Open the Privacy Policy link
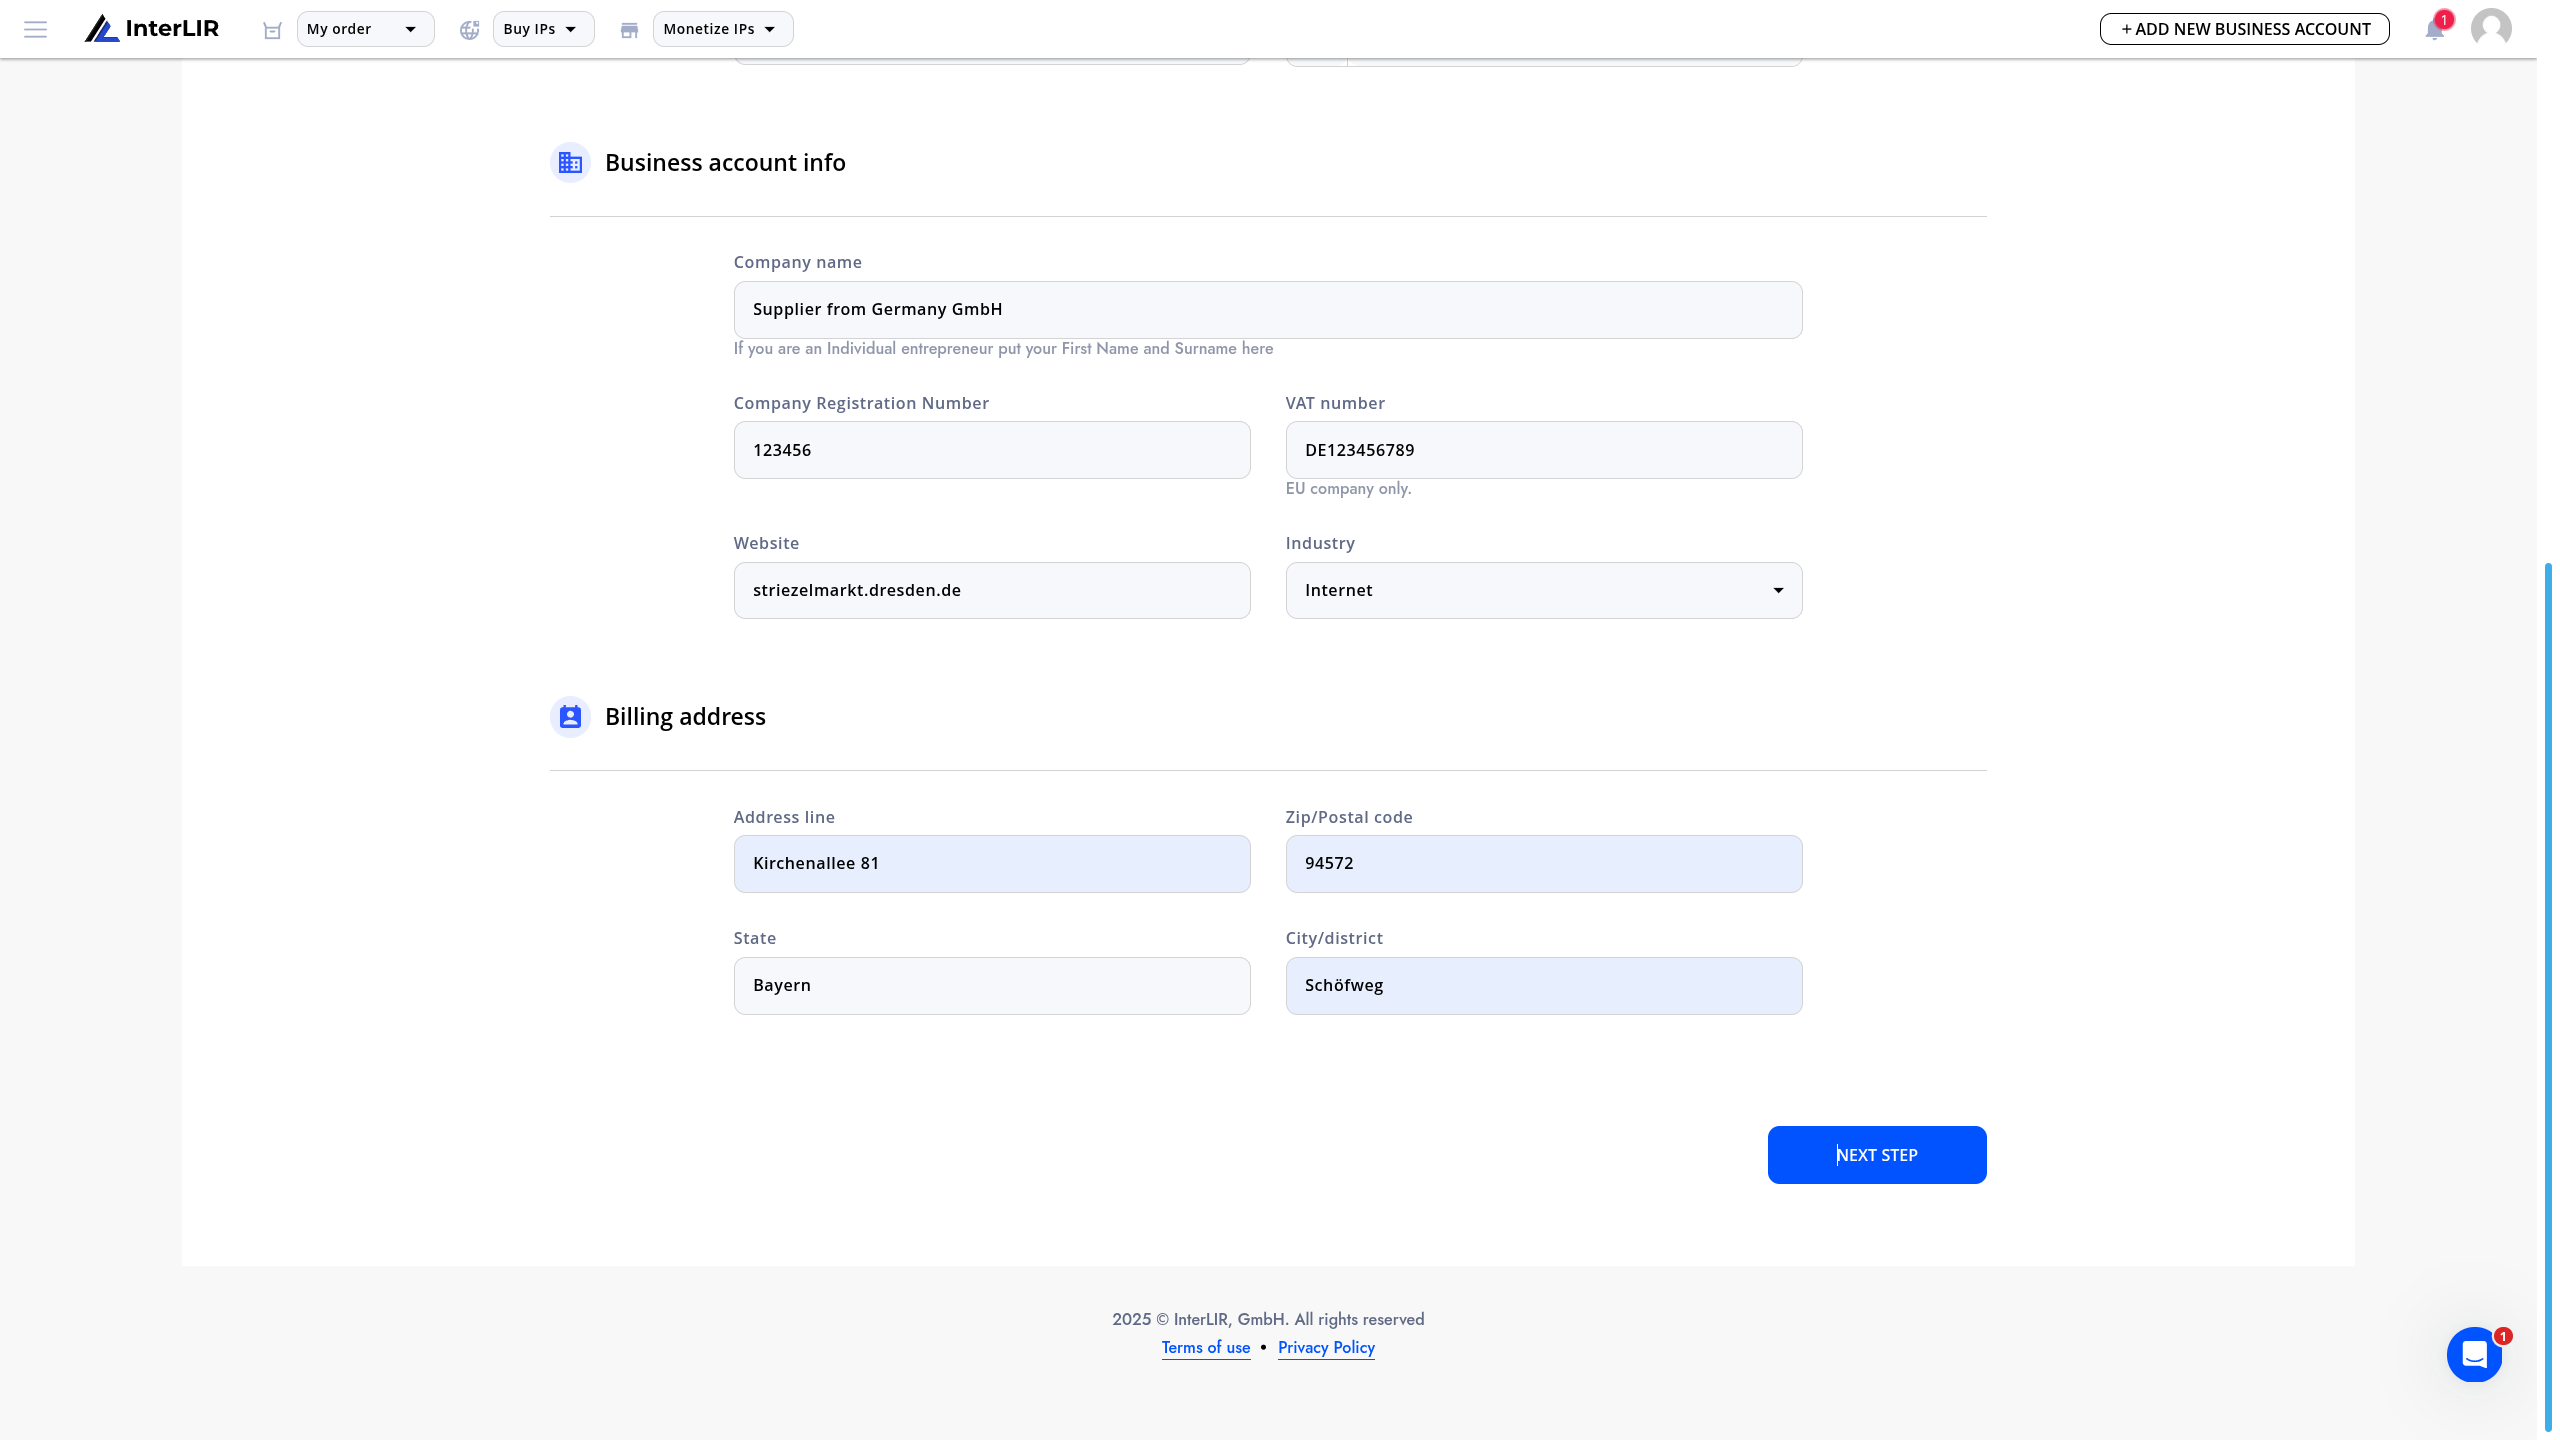 1326,1347
